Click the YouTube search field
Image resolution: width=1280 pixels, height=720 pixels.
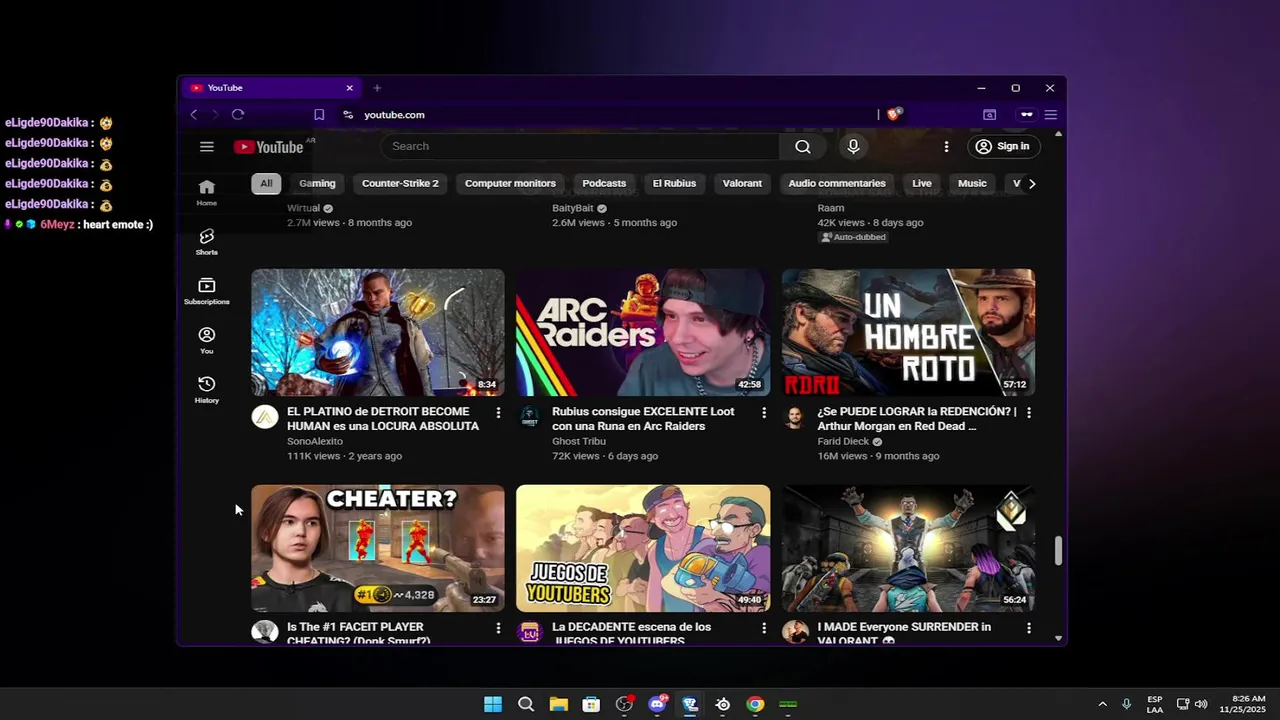pyautogui.click(x=580, y=147)
